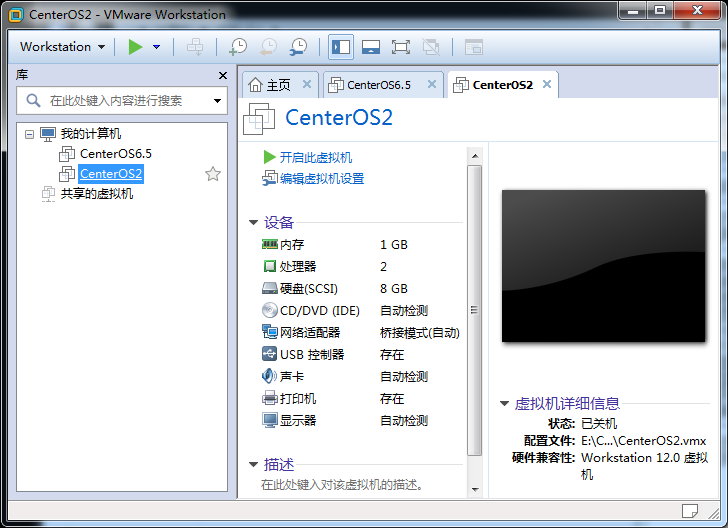Screen dimensions: 728x528
Task: Toggle the library sidebar view icon
Action: point(341,47)
